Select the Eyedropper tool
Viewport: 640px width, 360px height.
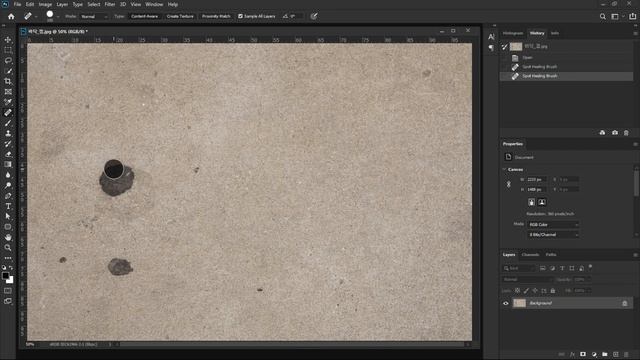coord(8,102)
